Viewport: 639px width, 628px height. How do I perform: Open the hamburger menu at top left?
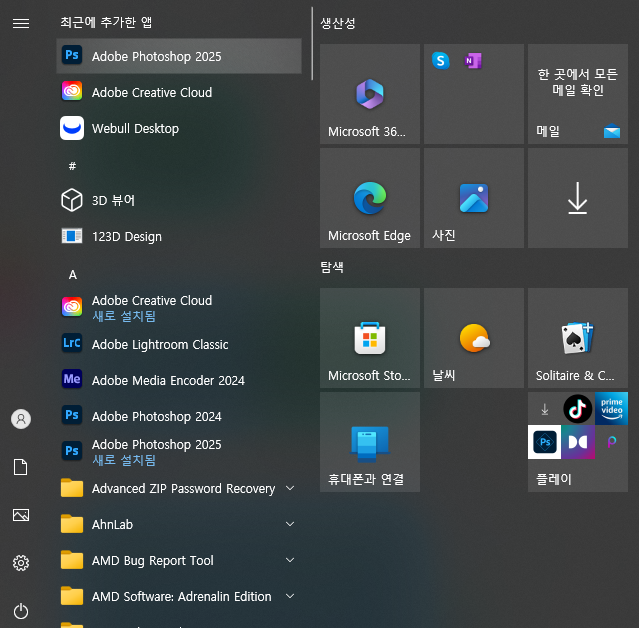point(21,24)
